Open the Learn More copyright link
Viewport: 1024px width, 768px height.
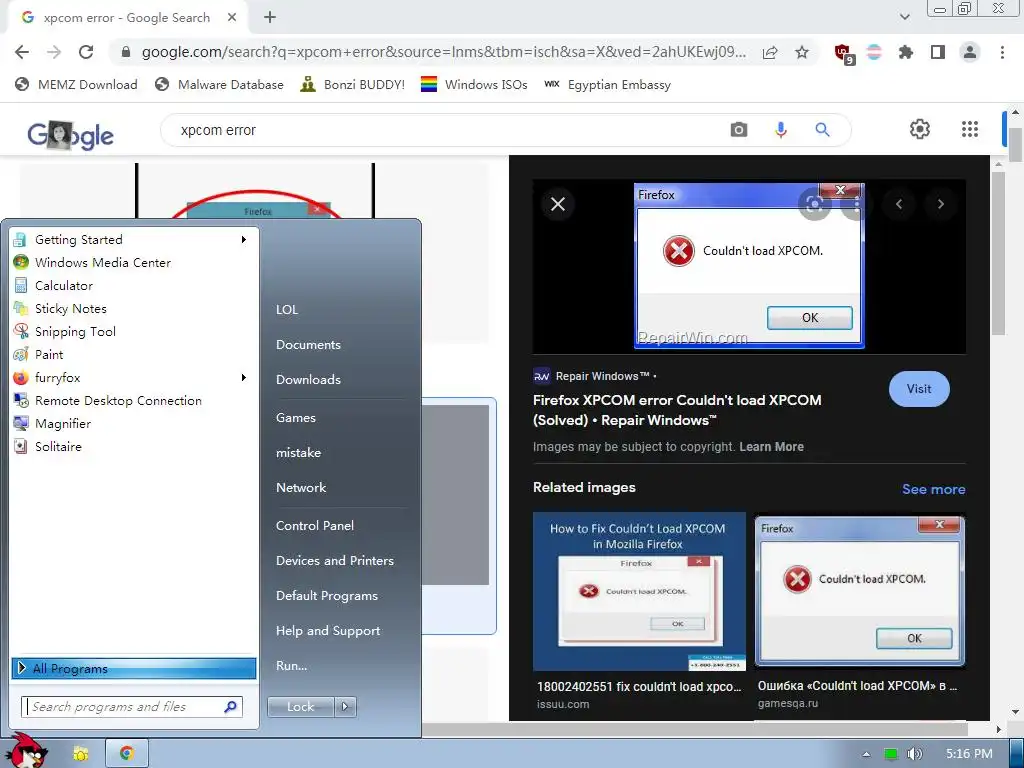coord(771,447)
